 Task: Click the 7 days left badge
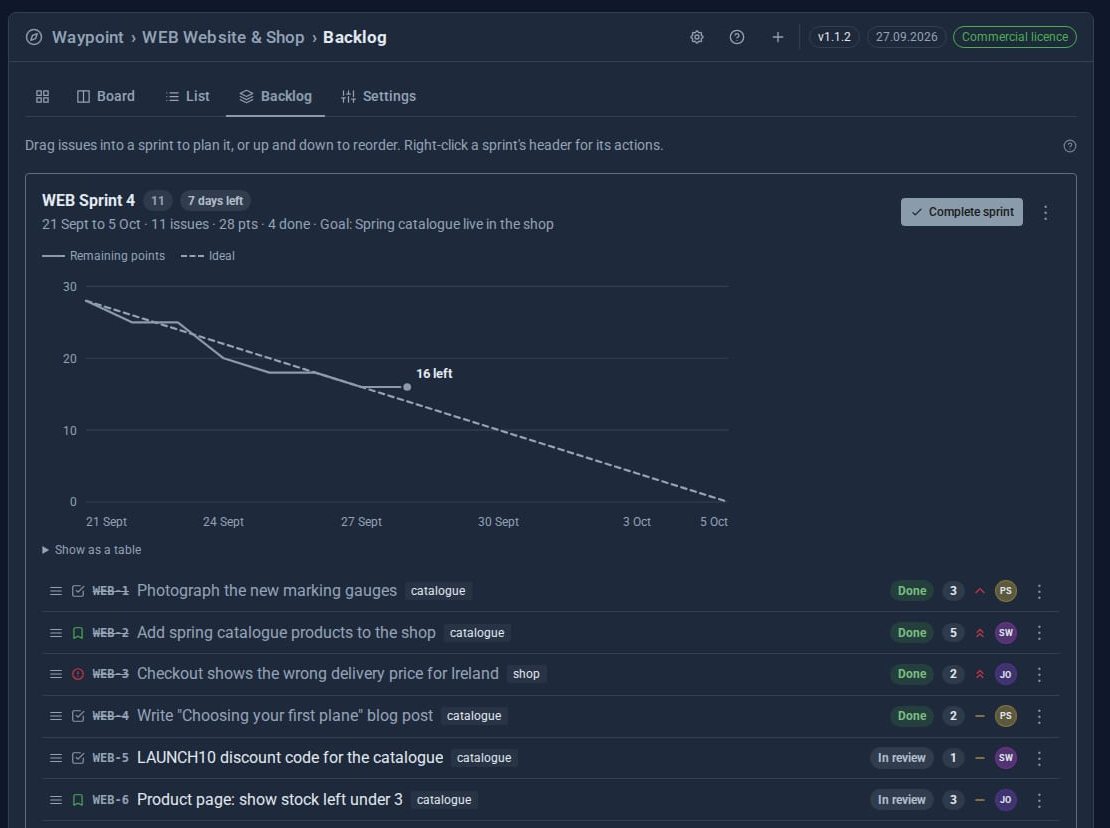[x=215, y=201]
